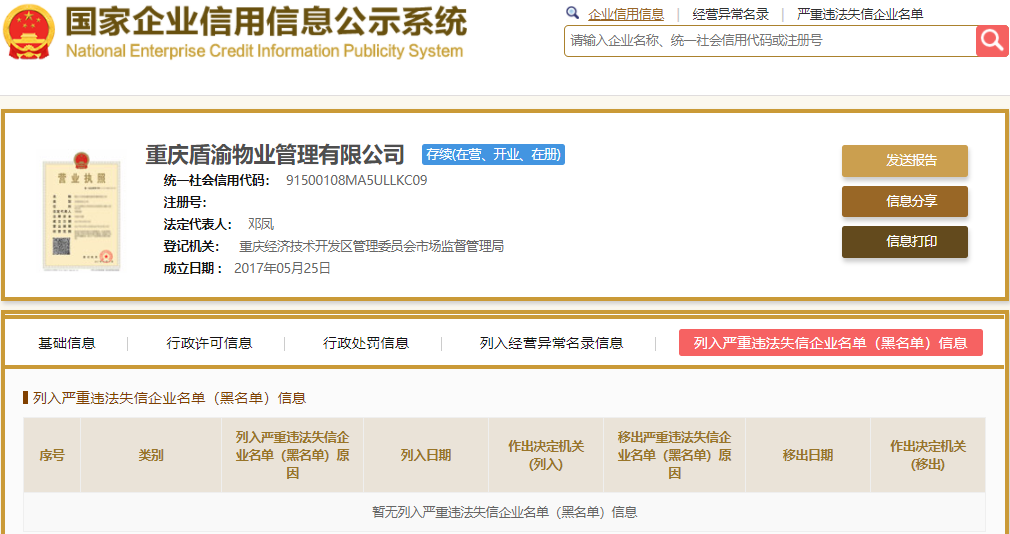Click the 列入日期 column header

pos(426,455)
